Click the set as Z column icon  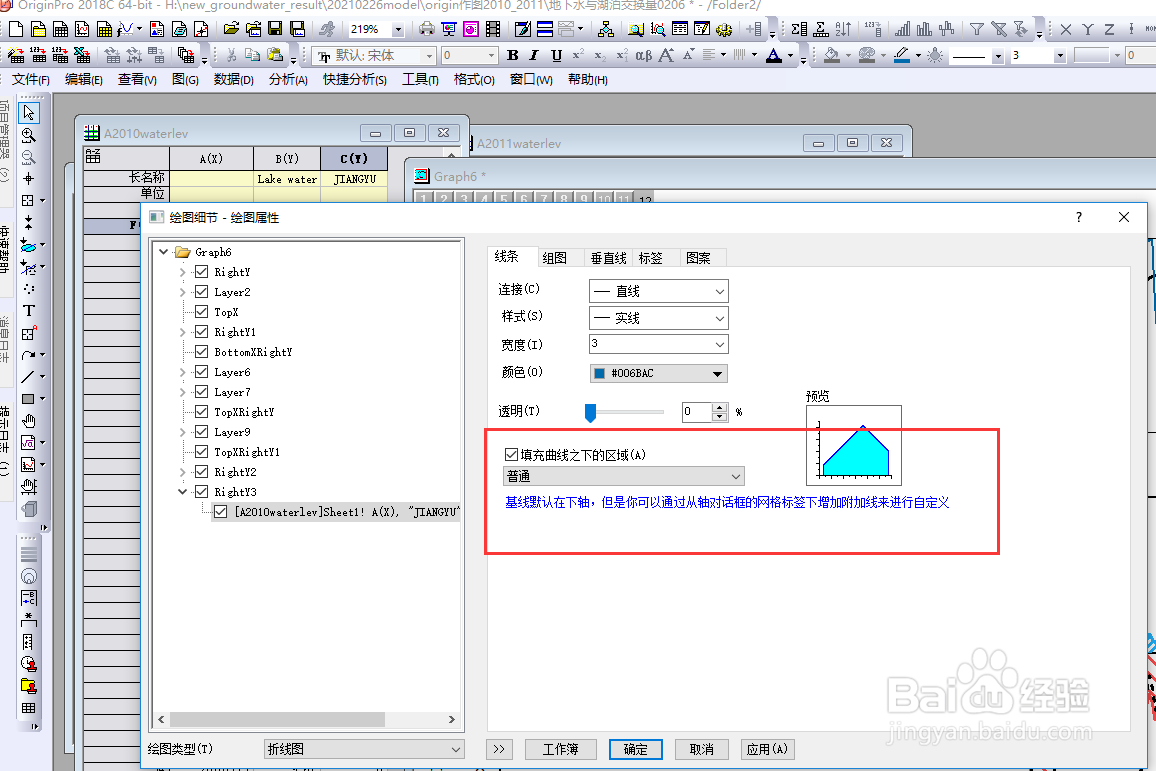click(x=1109, y=29)
